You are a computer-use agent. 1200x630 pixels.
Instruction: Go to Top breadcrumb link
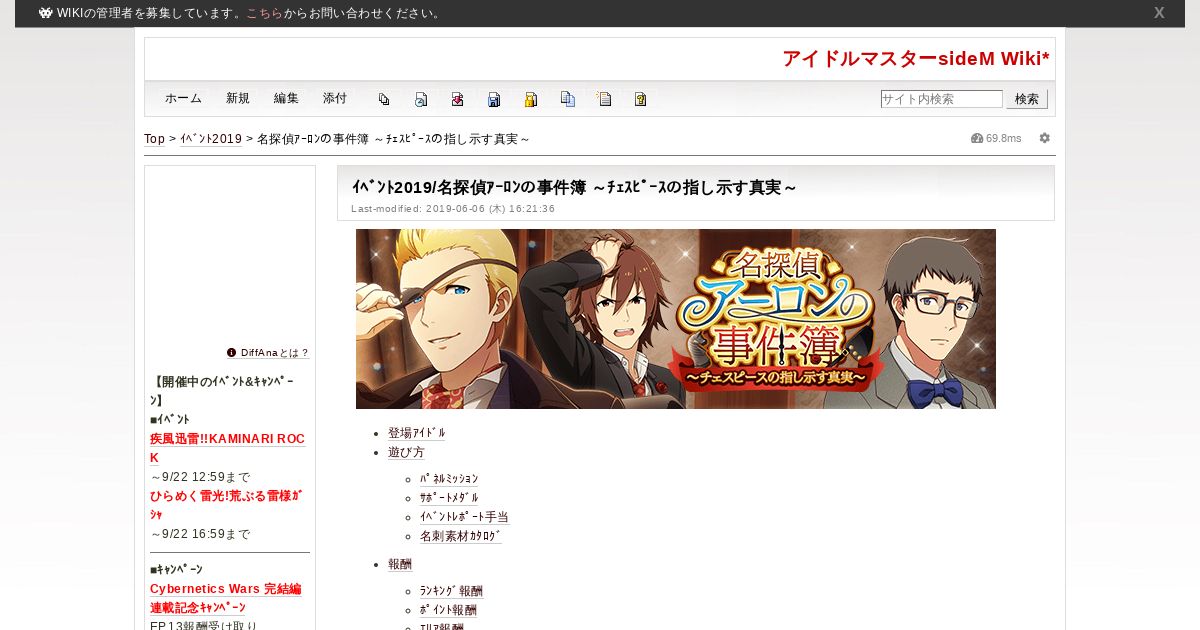[154, 139]
